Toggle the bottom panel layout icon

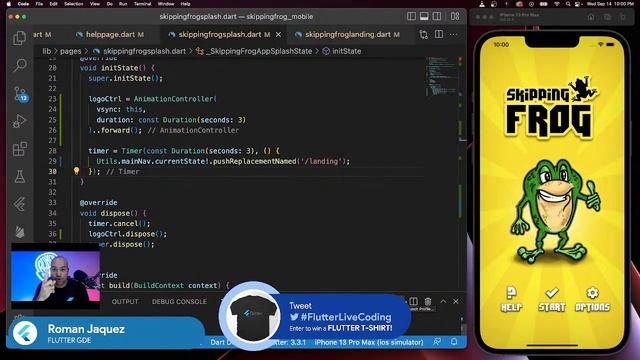click(x=424, y=16)
